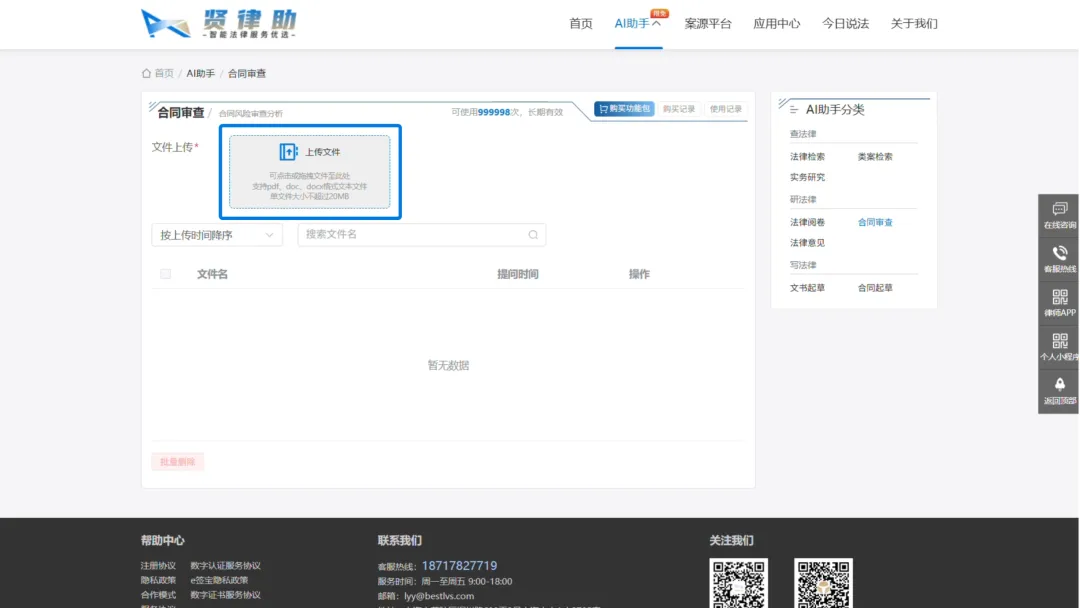
Task: Click the hotline number 18717827719
Action: [459, 565]
